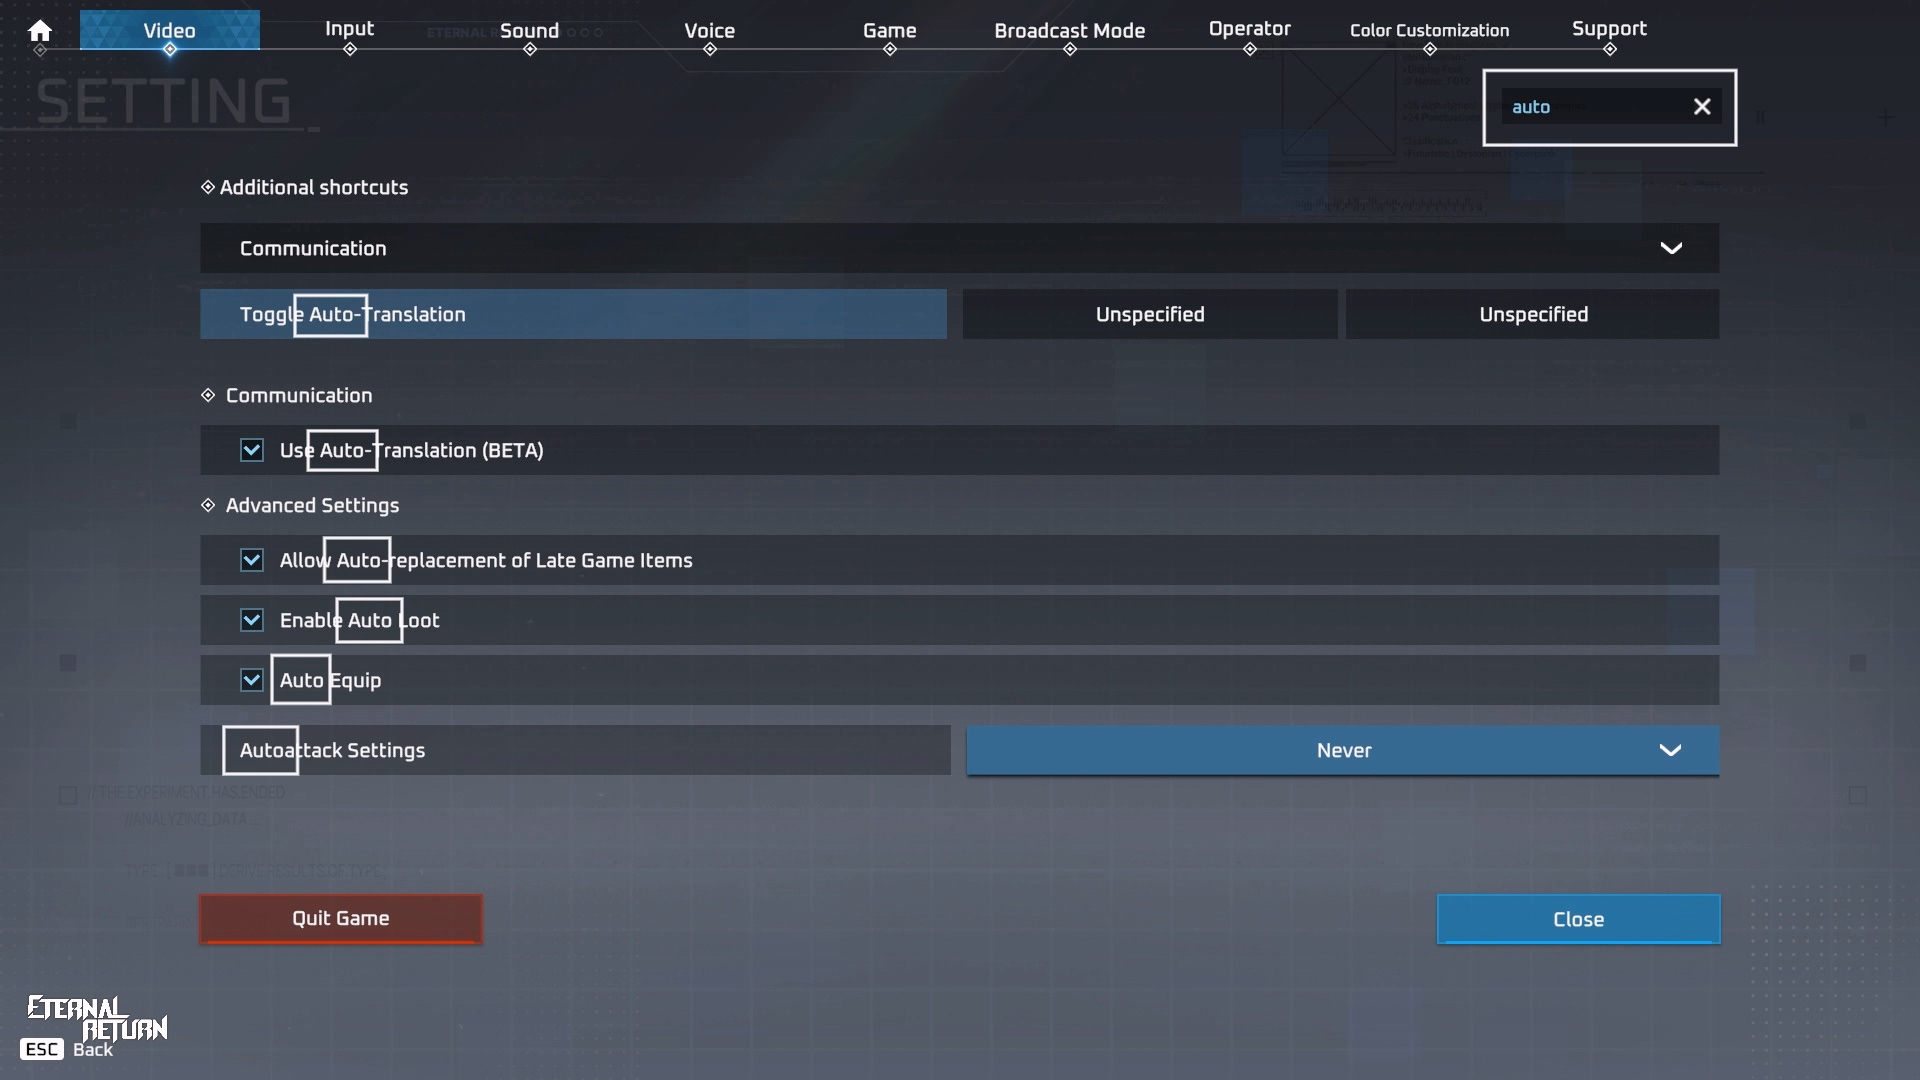1920x1080 pixels.
Task: Click the home icon
Action: point(40,31)
